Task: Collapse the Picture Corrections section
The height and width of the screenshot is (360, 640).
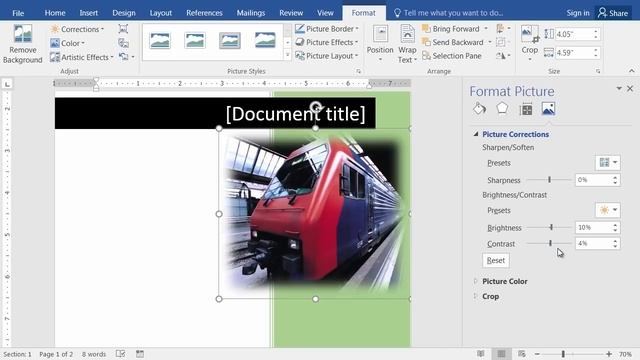Action: pyautogui.click(x=476, y=134)
